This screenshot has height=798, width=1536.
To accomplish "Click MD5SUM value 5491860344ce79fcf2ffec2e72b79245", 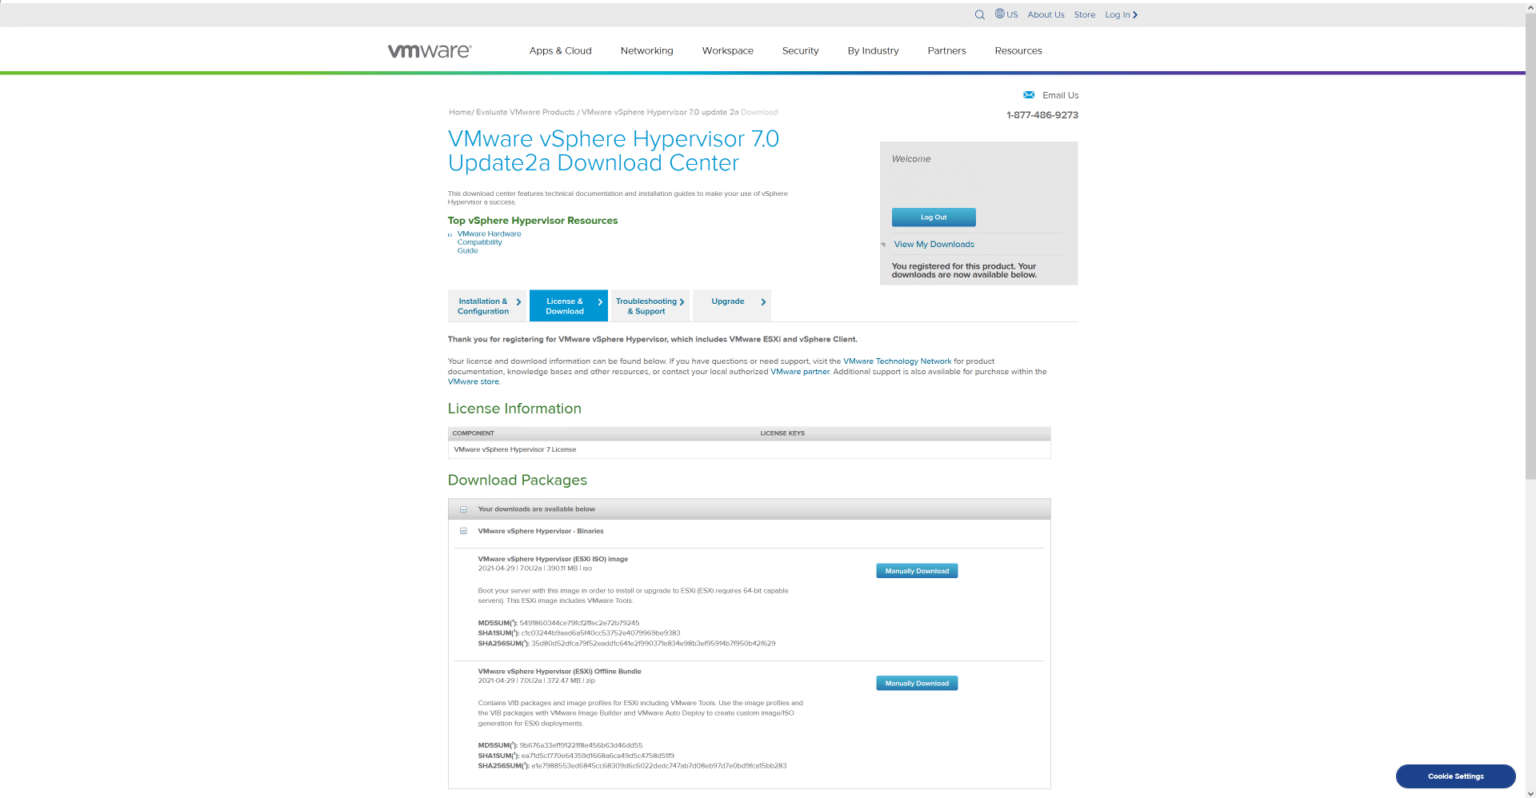I will pyautogui.click(x=579, y=623).
